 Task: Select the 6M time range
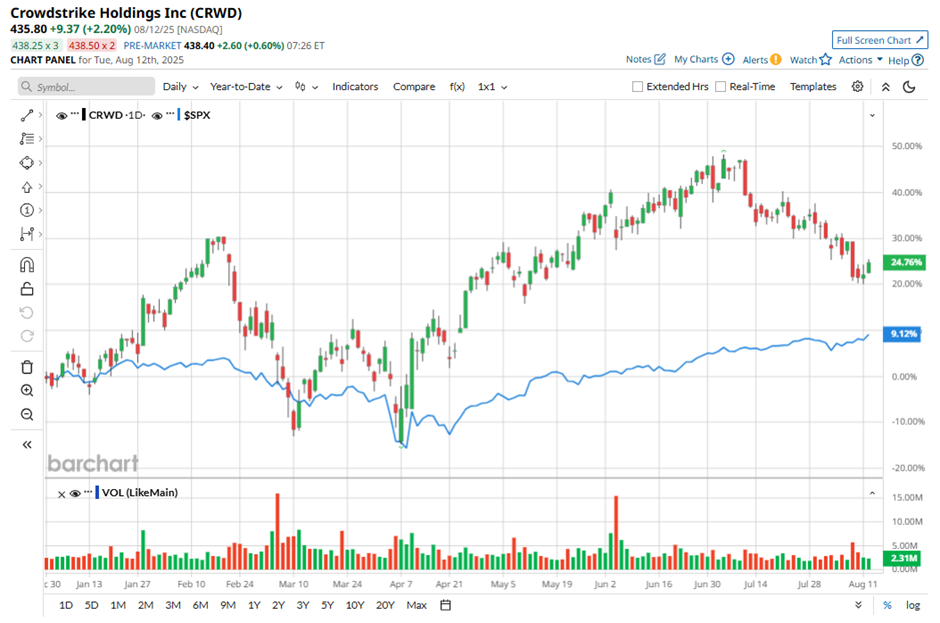200,605
